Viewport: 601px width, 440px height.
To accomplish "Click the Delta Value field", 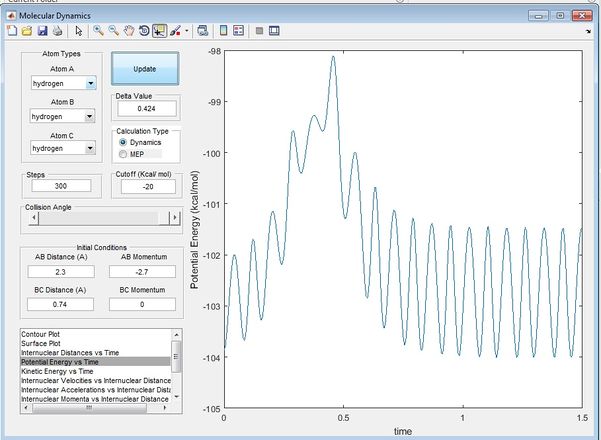I will [x=147, y=108].
